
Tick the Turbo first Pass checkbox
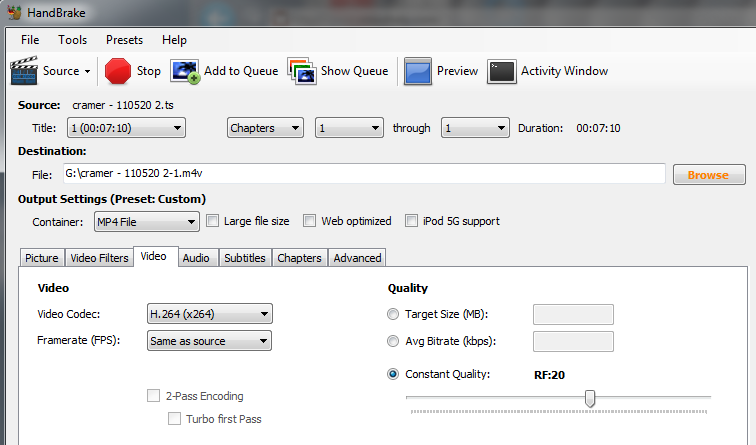point(174,418)
